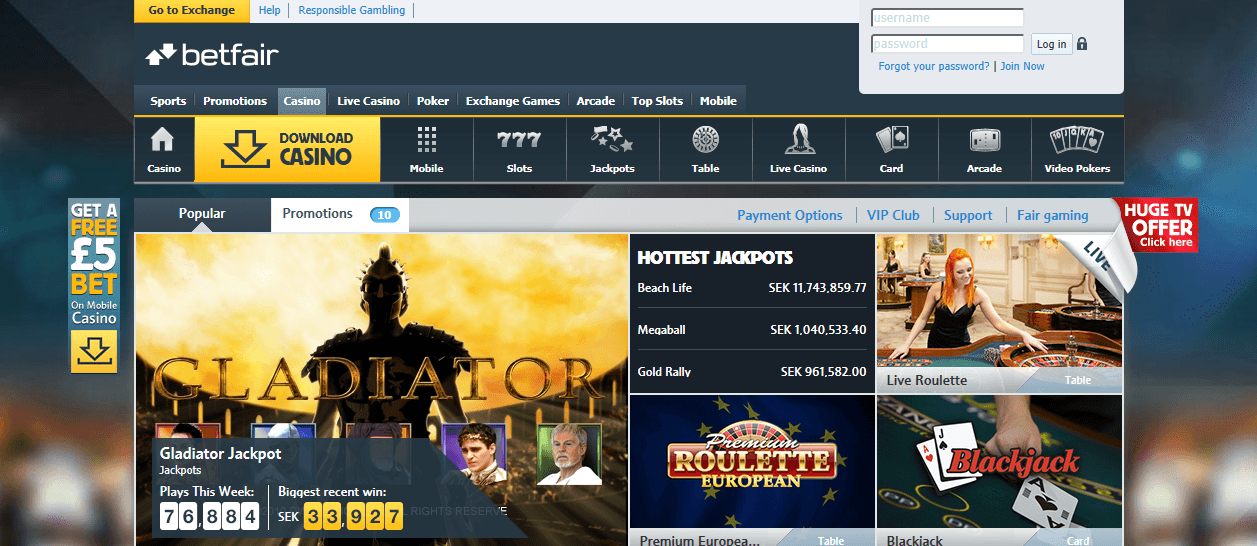Image resolution: width=1257 pixels, height=546 pixels.
Task: Focus the password input field
Action: click(947, 44)
